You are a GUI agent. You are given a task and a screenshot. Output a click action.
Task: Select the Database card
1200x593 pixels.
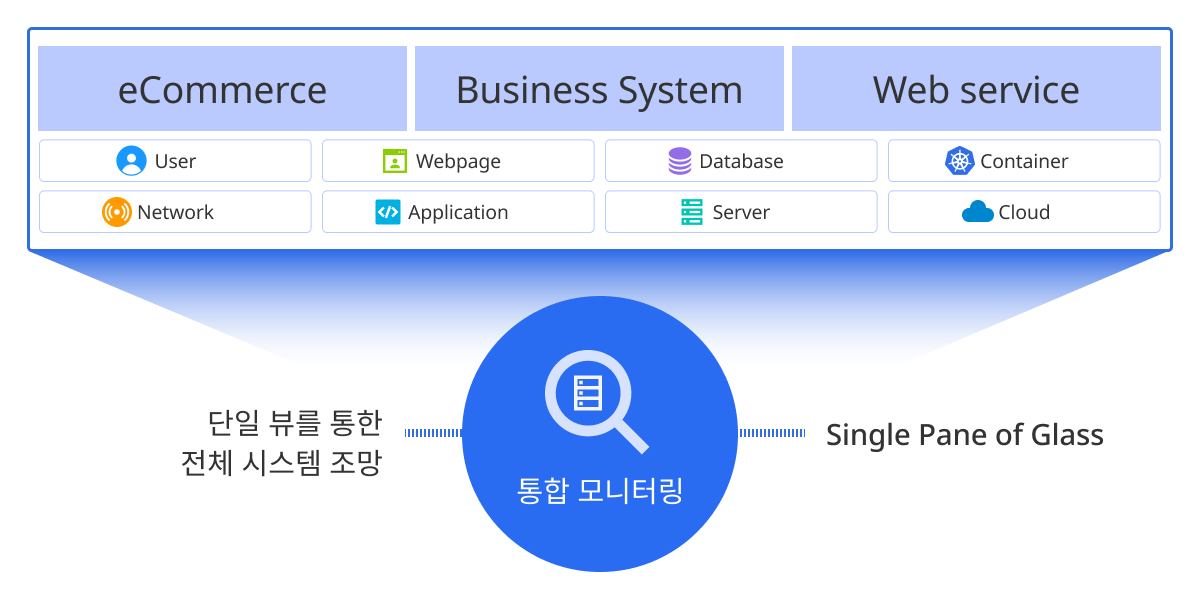(741, 160)
